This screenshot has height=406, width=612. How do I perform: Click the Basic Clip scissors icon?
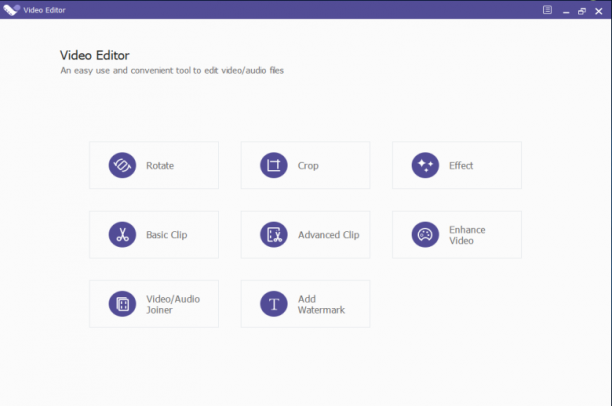pyautogui.click(x=122, y=235)
